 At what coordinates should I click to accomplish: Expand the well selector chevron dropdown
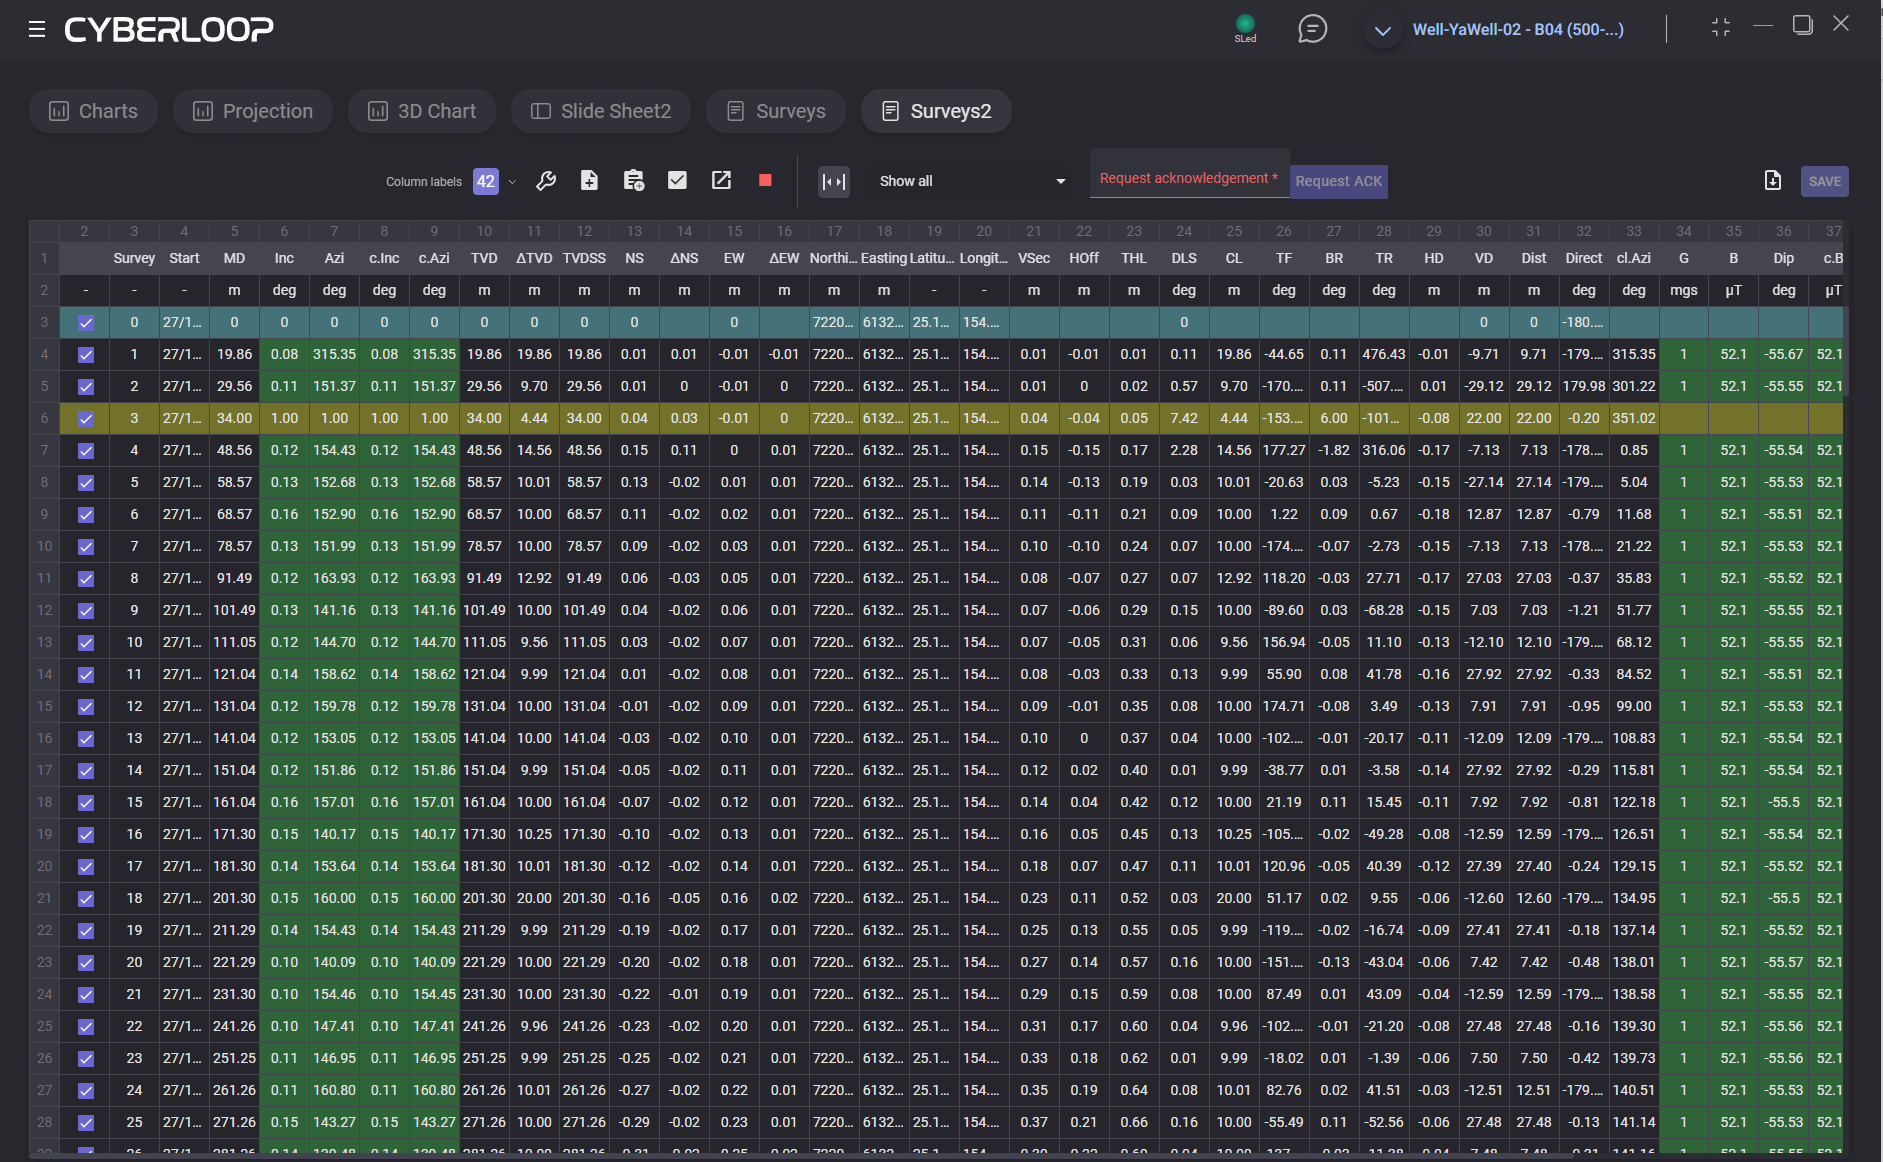tap(1382, 31)
